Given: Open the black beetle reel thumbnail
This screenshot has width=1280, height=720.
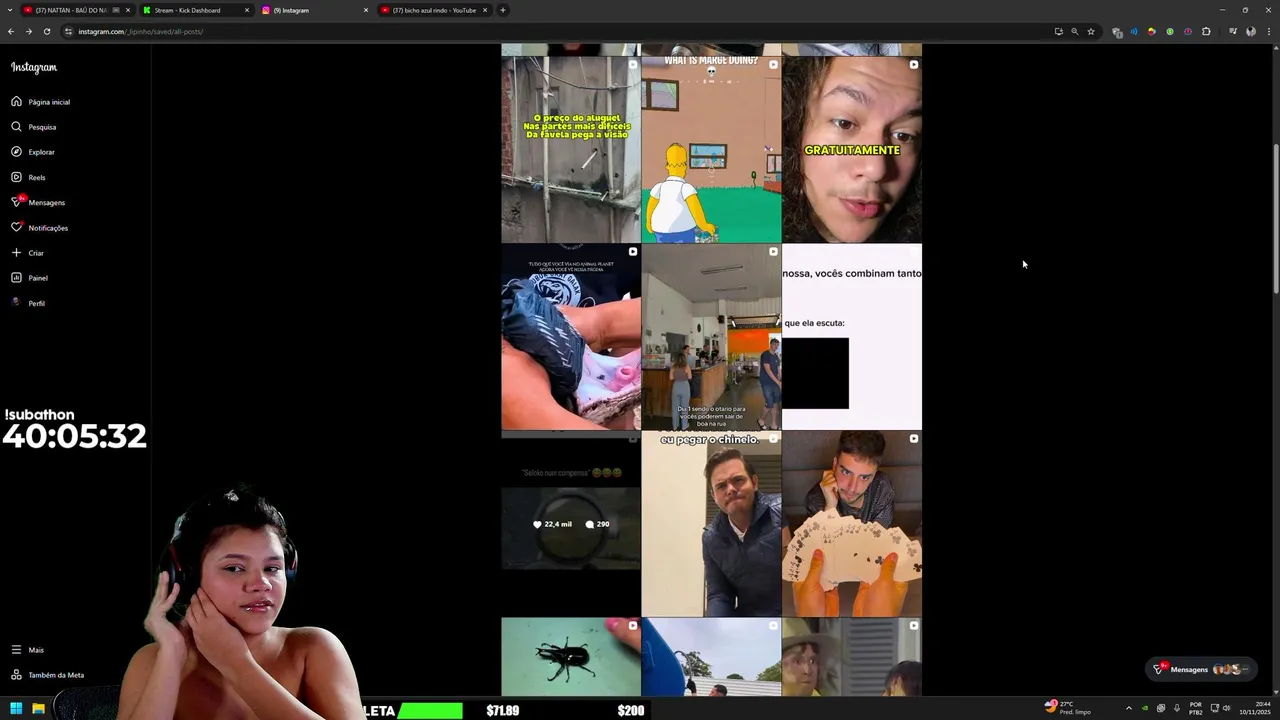Looking at the screenshot, I should (x=570, y=657).
